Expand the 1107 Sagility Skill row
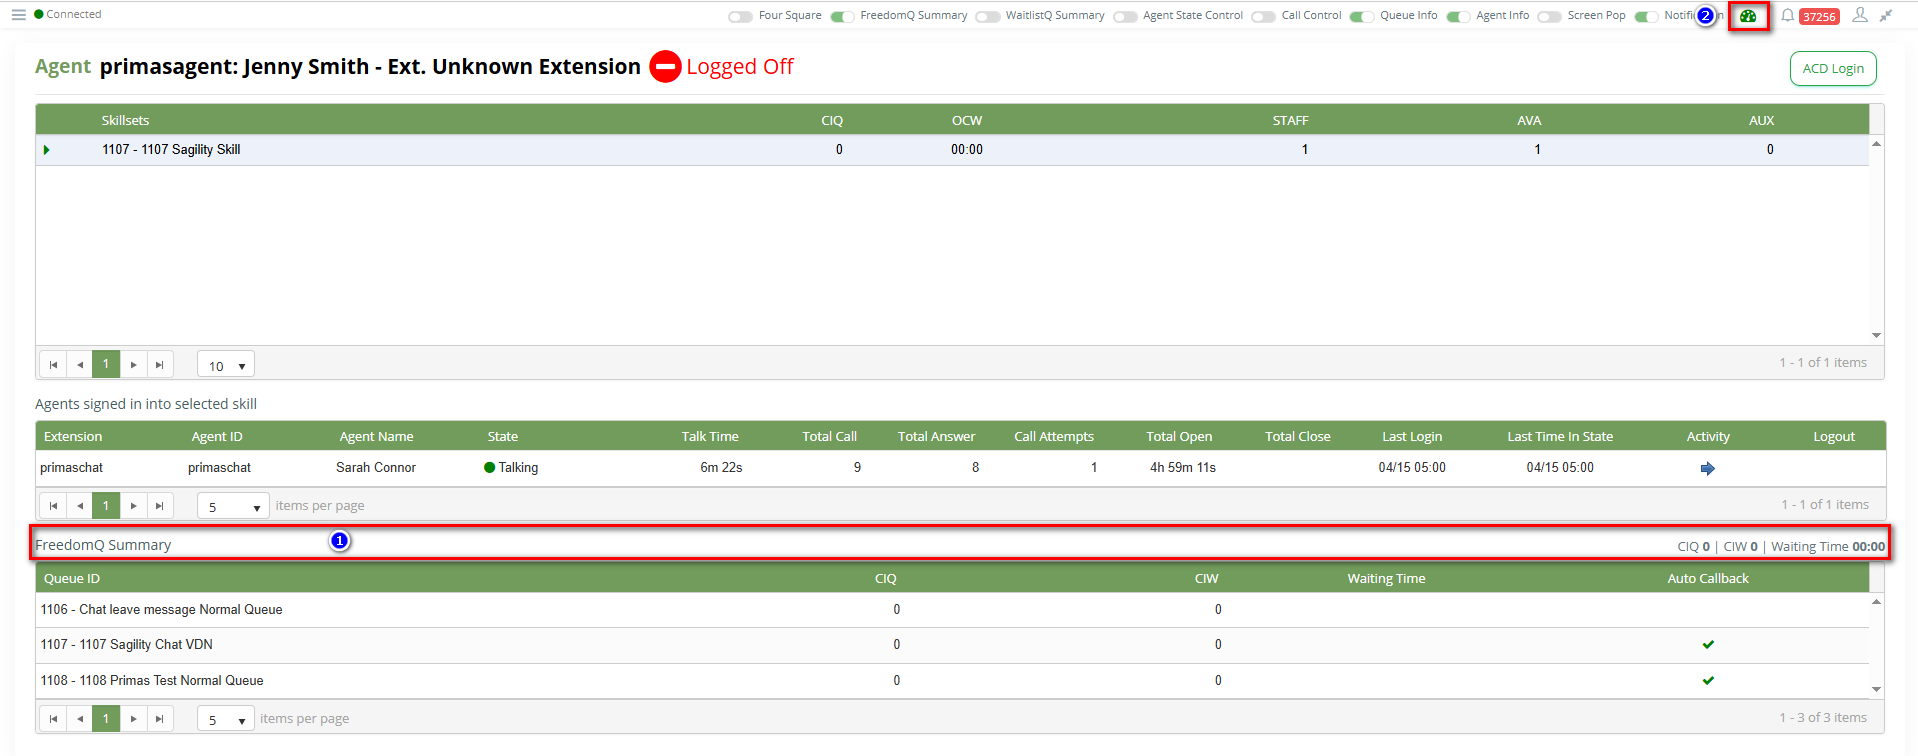 pyautogui.click(x=47, y=150)
